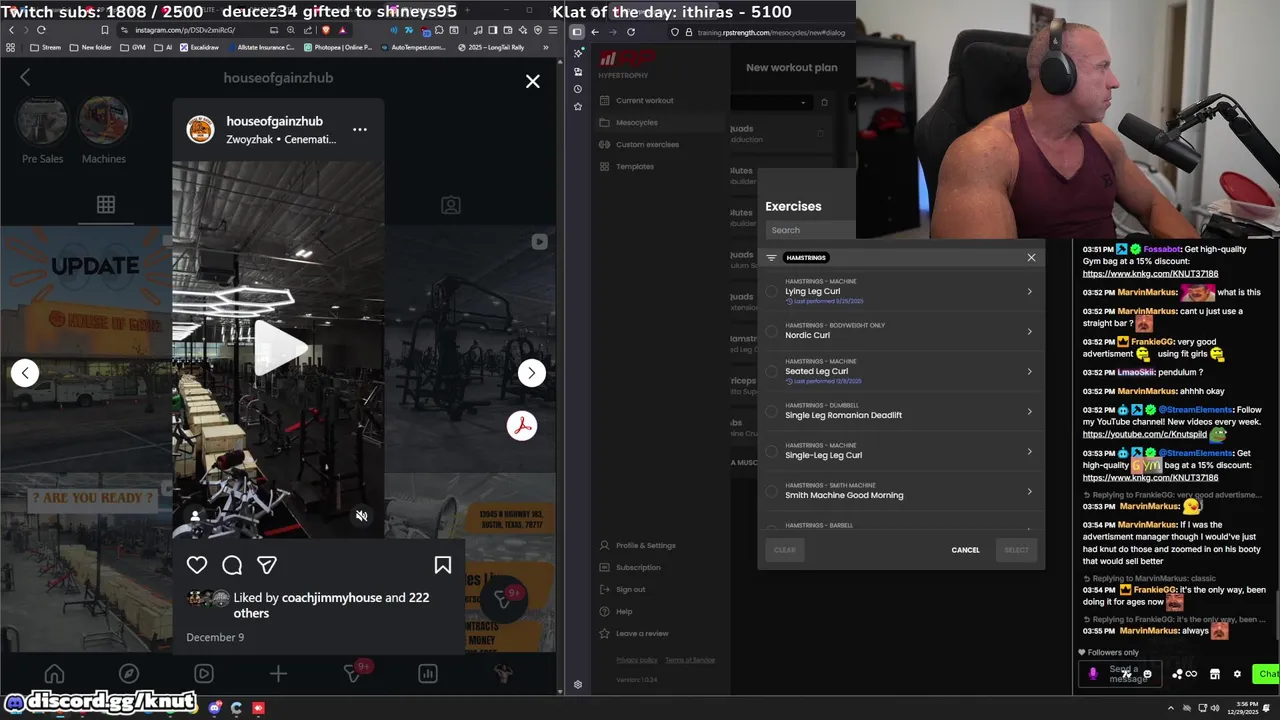Select the Seated Leg Curl radio button

(x=771, y=371)
